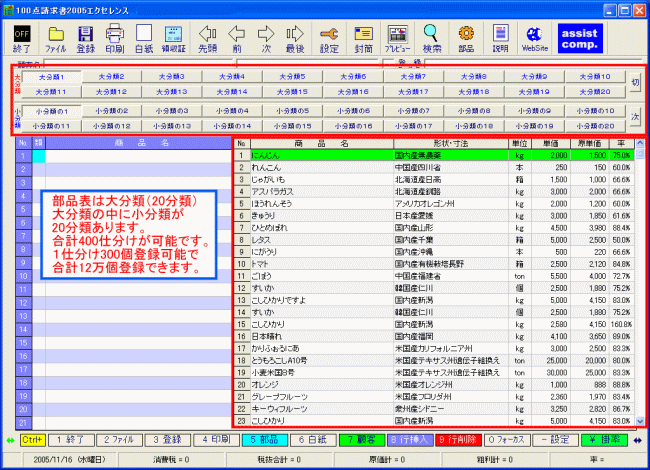This screenshot has height=470, width=650.
Task: Go to next record with 次 arrow
Action: point(266,39)
